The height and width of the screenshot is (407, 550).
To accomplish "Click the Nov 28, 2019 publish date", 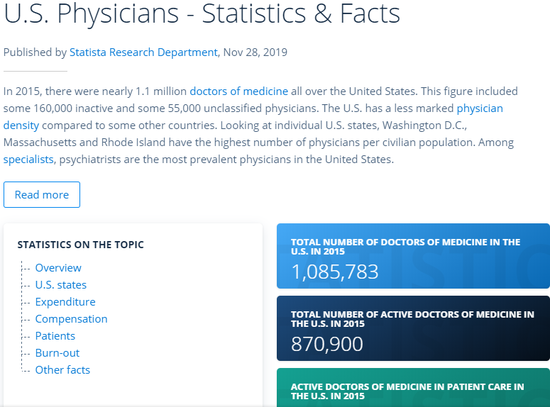I will (x=255, y=52).
